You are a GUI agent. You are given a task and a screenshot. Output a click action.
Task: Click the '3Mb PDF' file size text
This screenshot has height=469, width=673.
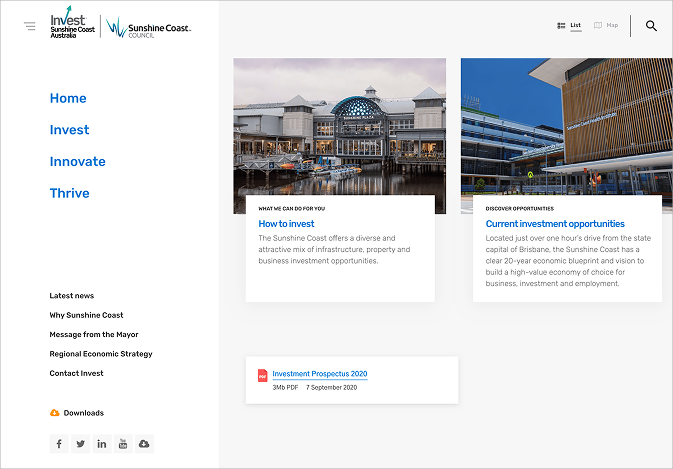click(x=285, y=387)
